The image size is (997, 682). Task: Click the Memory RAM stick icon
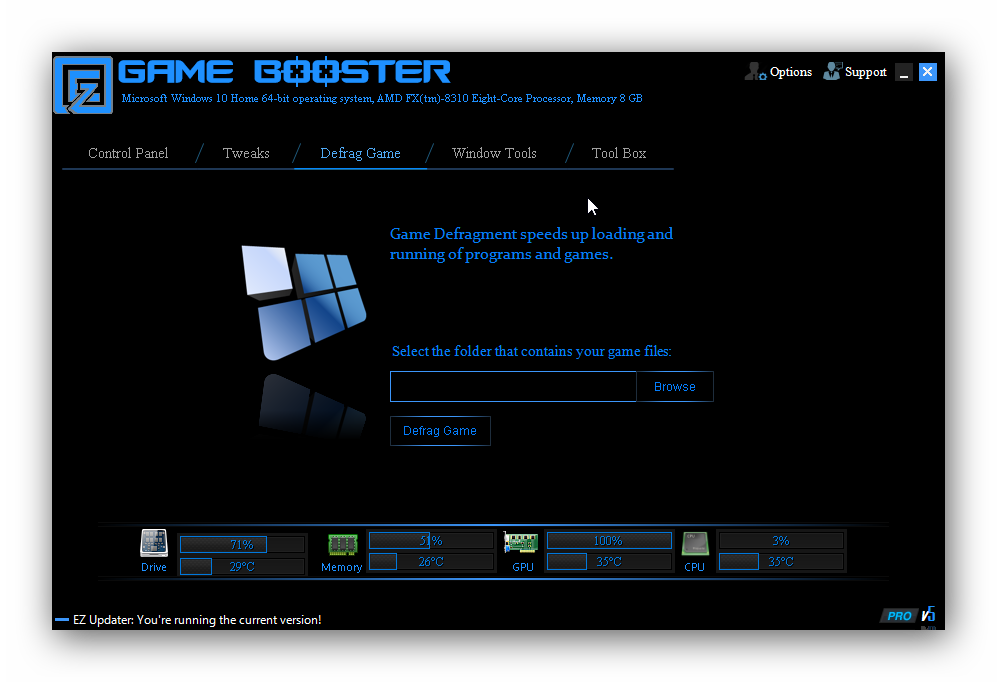[x=342, y=545]
